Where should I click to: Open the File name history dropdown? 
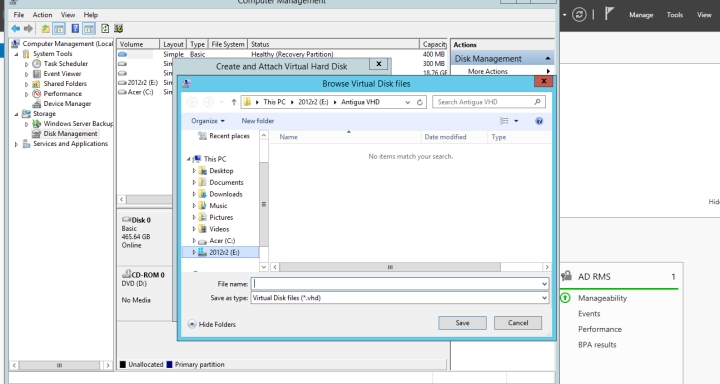tap(544, 284)
